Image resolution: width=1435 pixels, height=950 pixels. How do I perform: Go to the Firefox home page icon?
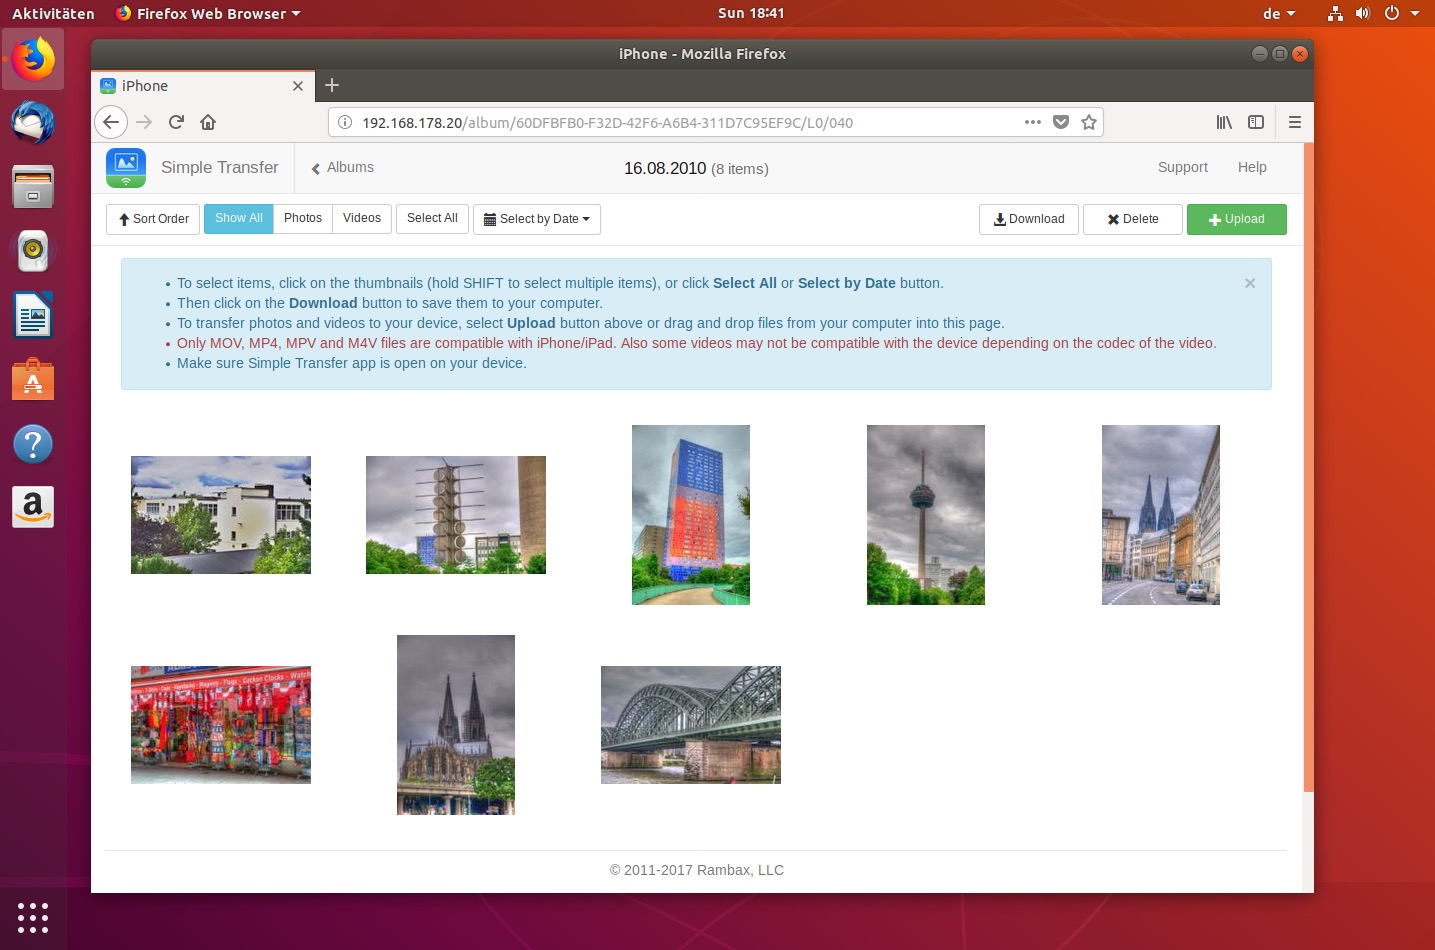[x=208, y=122]
